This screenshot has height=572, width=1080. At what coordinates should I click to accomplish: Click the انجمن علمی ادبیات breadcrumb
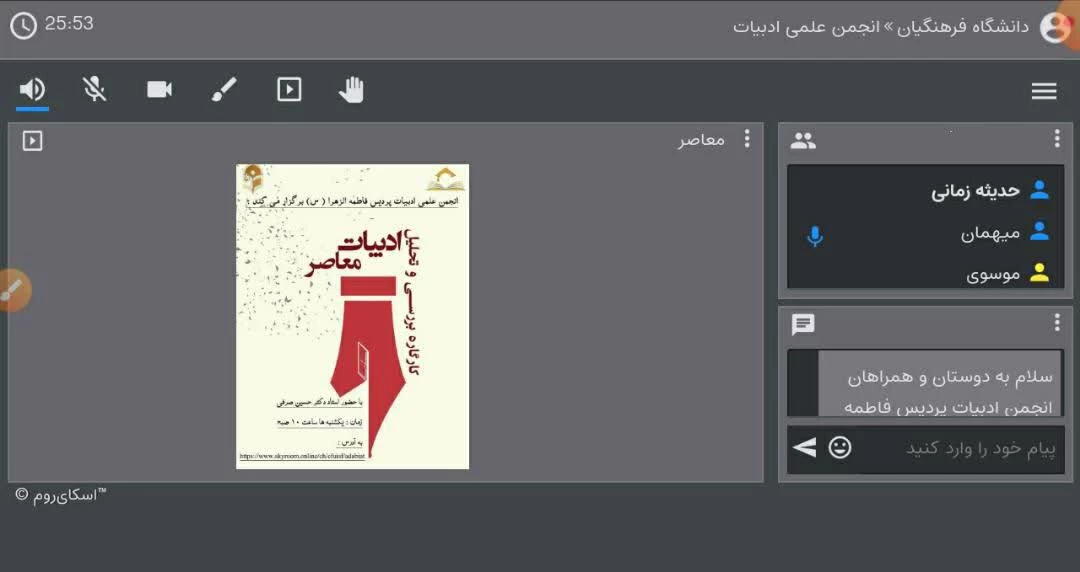(806, 27)
